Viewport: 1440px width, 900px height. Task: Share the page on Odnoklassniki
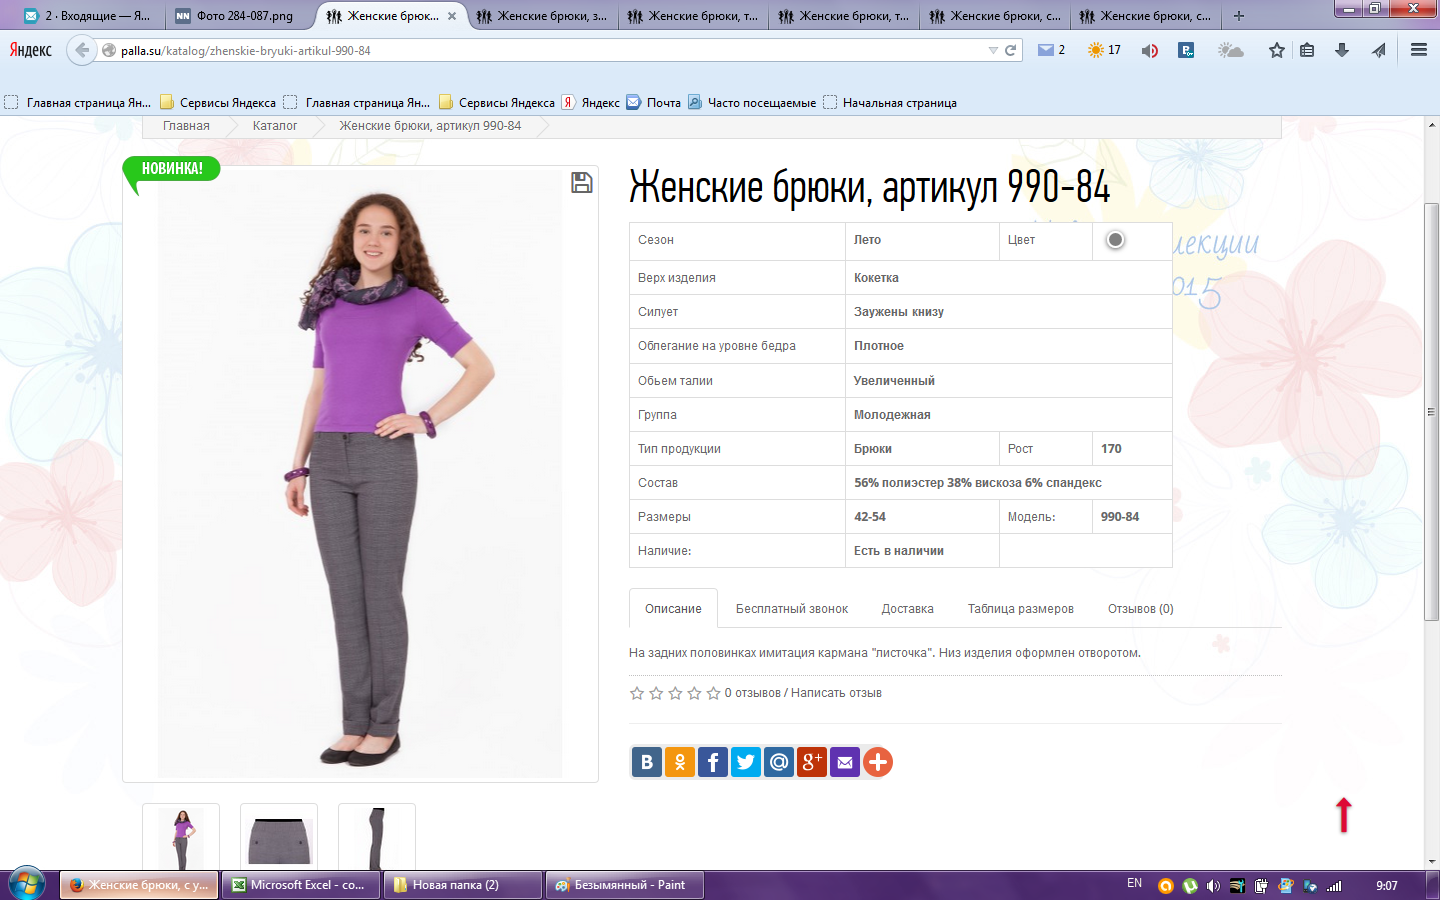tap(680, 762)
